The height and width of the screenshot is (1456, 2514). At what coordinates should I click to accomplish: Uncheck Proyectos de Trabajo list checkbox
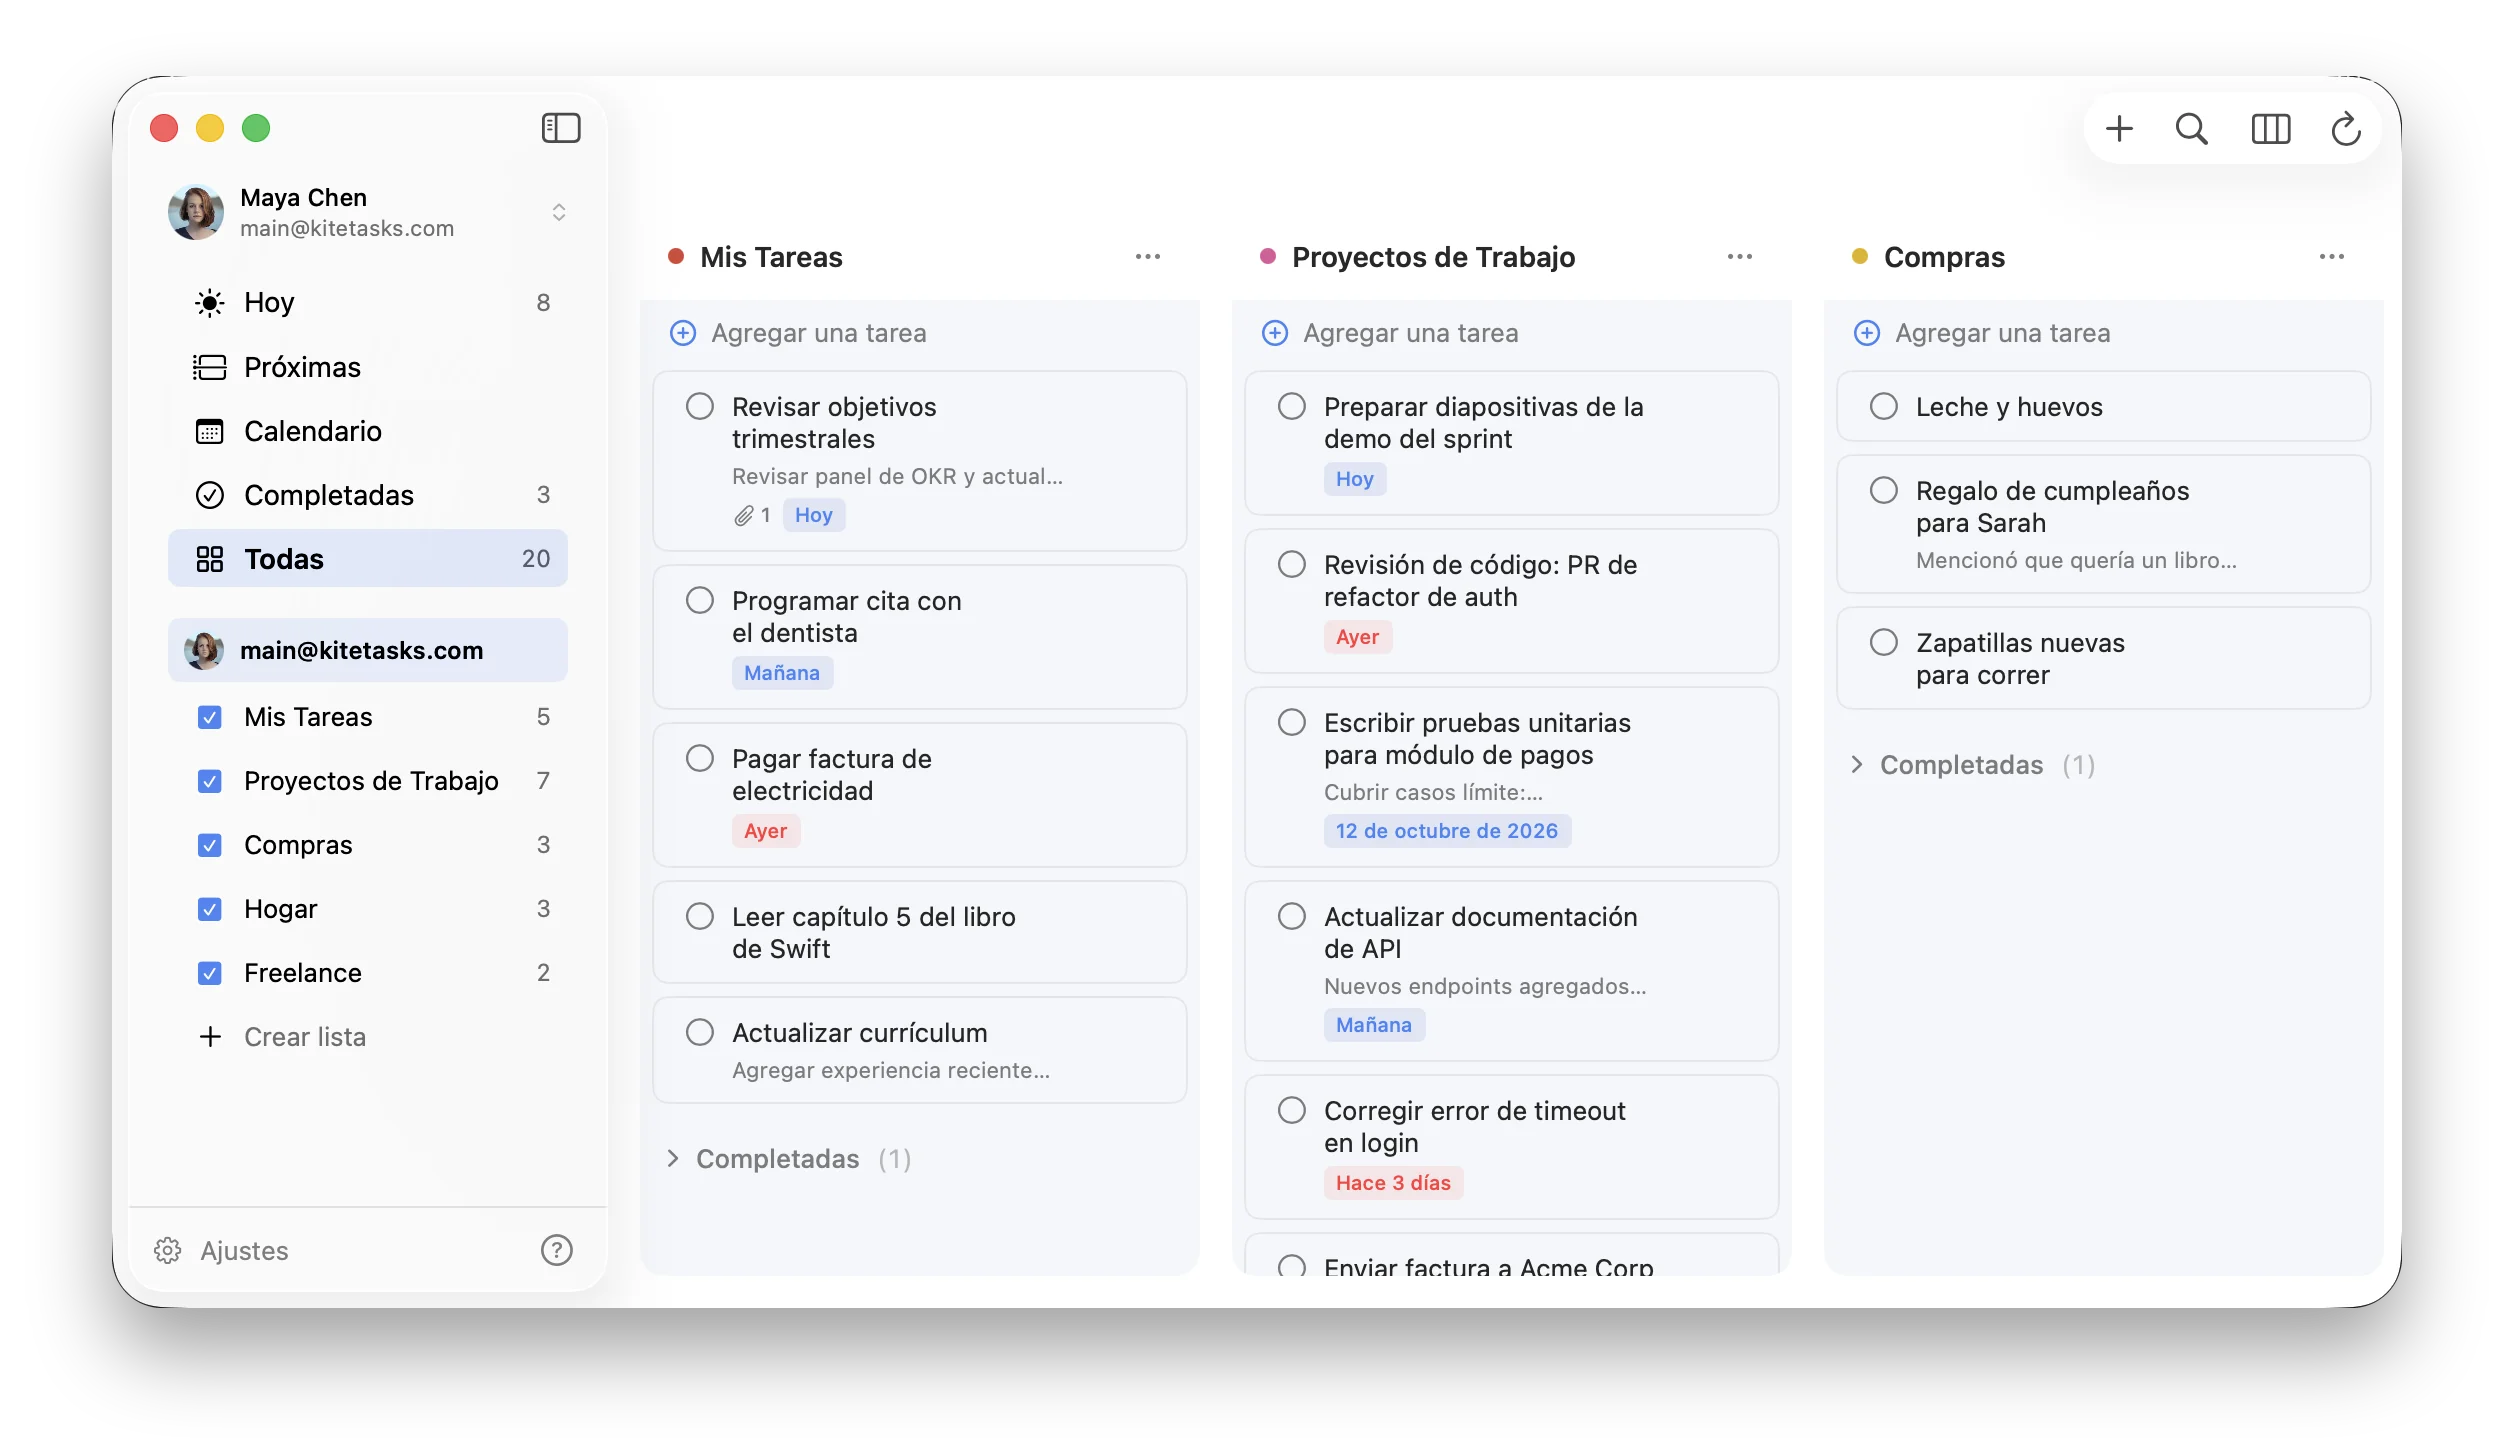[210, 781]
